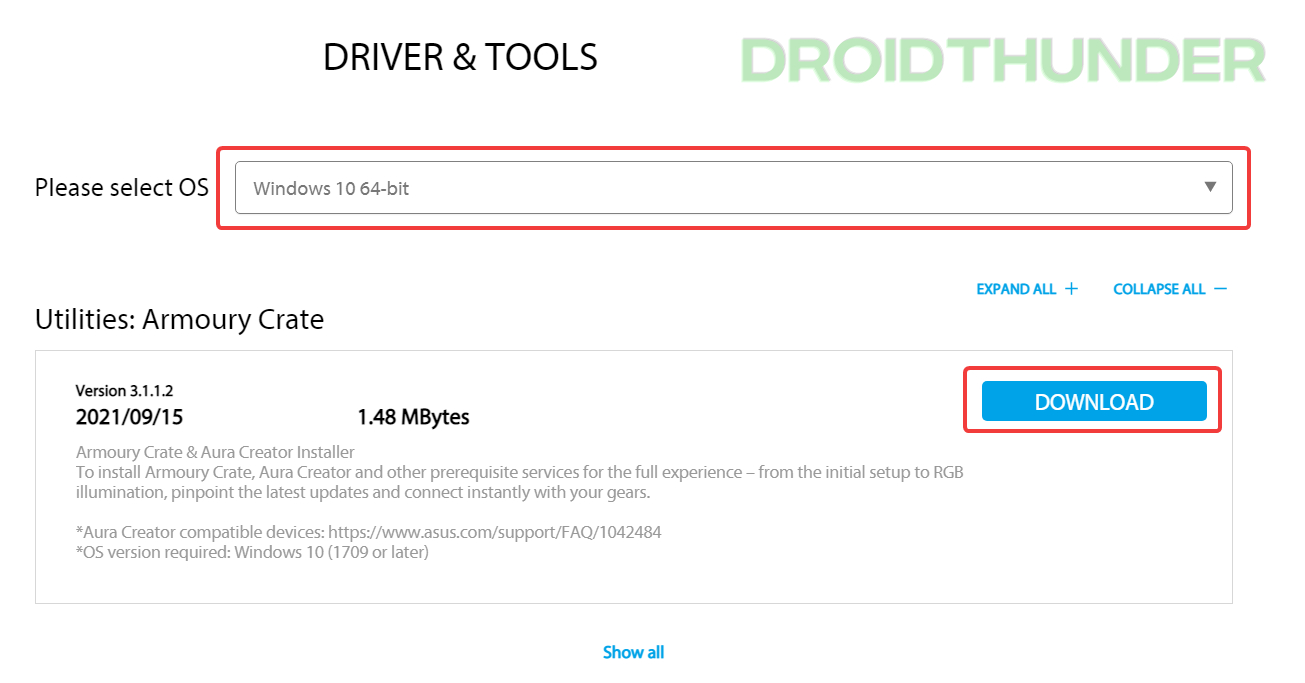The height and width of the screenshot is (683, 1305).
Task: Expand all driver sections via EXPAND ALL text
Action: coord(1016,289)
